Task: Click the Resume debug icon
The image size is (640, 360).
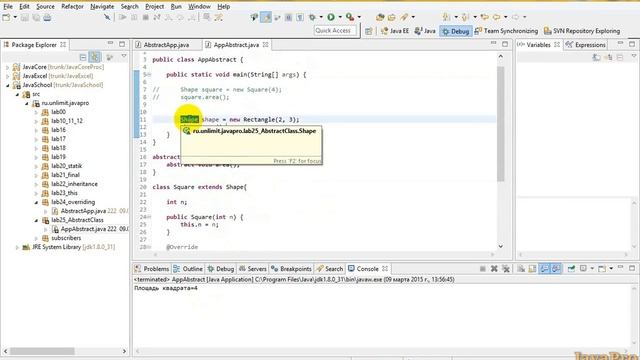Action: tap(122, 17)
